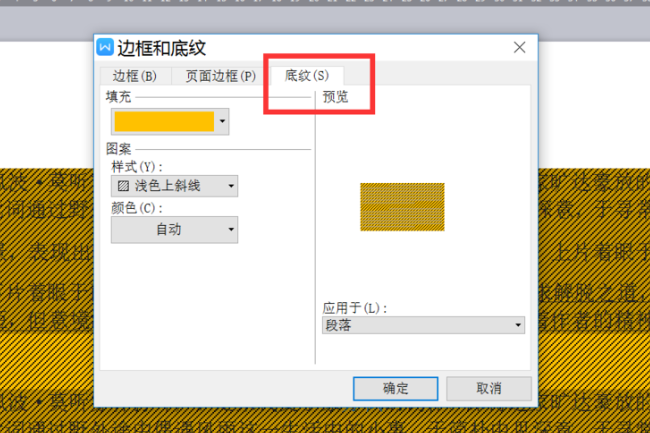
Task: Click the horizontal ruler above the document
Action: (x=325, y=2)
